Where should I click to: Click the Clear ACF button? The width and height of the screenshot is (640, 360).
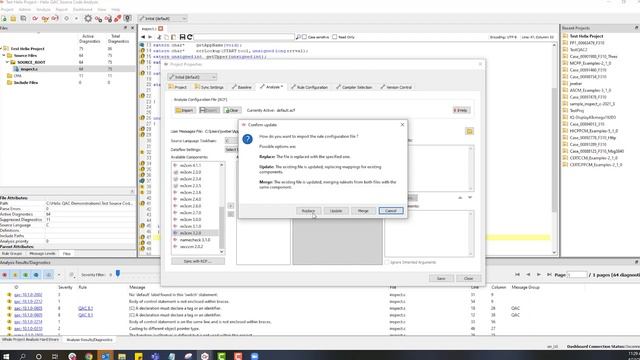pos(232,110)
